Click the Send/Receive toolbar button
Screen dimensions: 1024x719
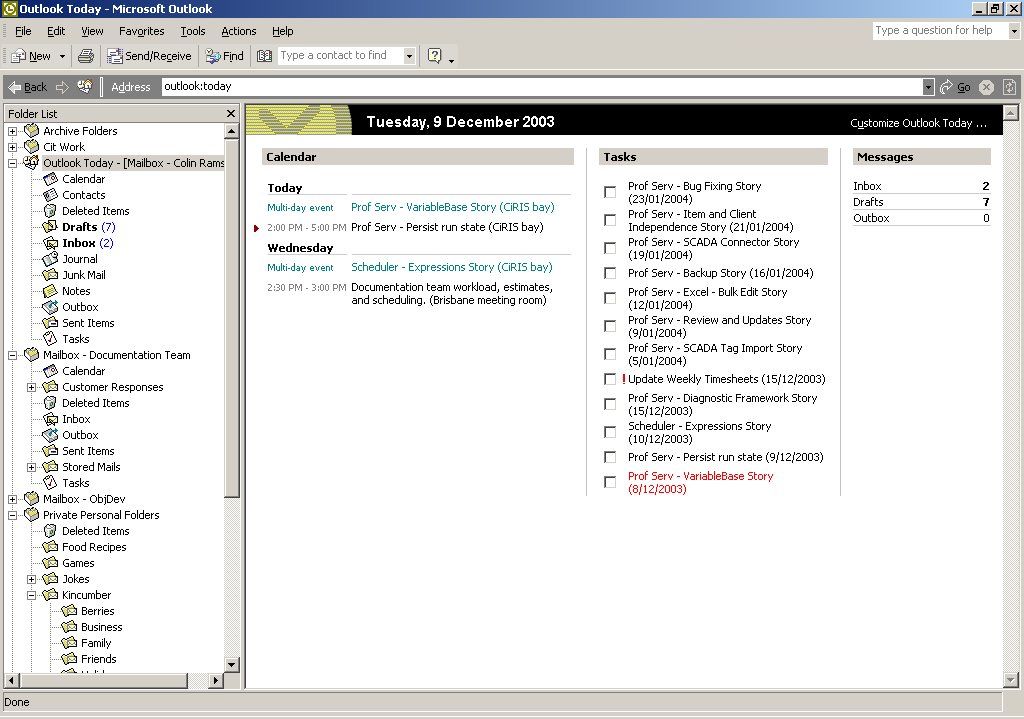(x=150, y=56)
